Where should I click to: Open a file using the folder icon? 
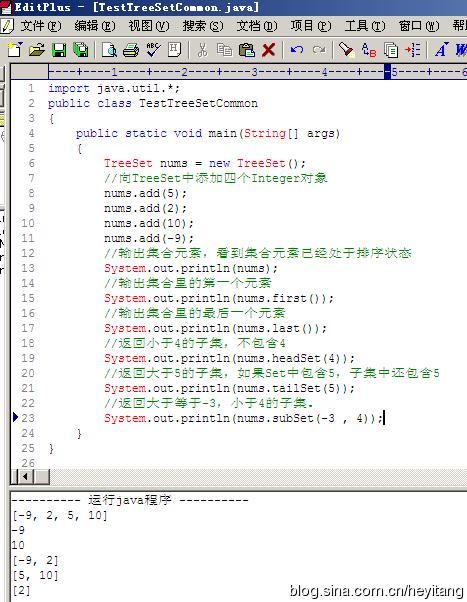pos(37,50)
